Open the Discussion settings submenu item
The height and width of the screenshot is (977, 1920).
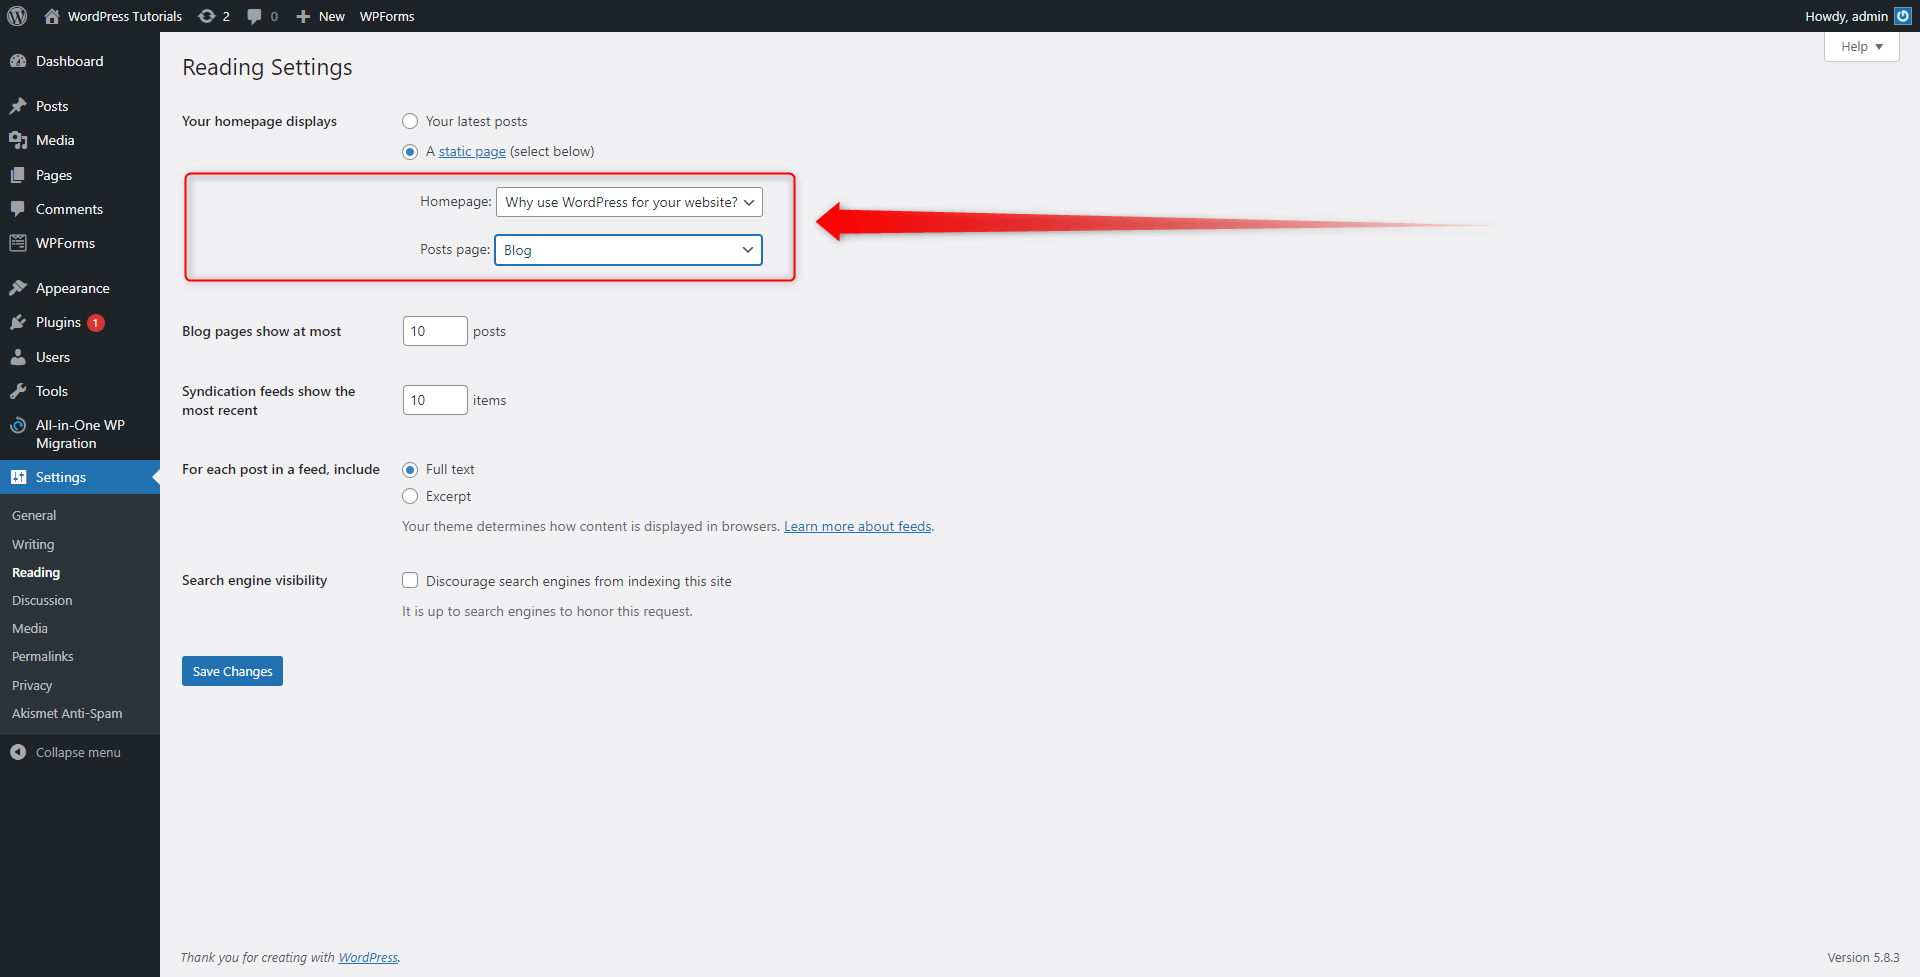(x=42, y=600)
